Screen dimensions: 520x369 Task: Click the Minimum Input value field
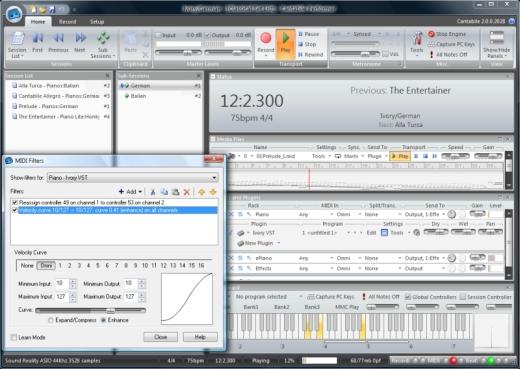tap(62, 283)
